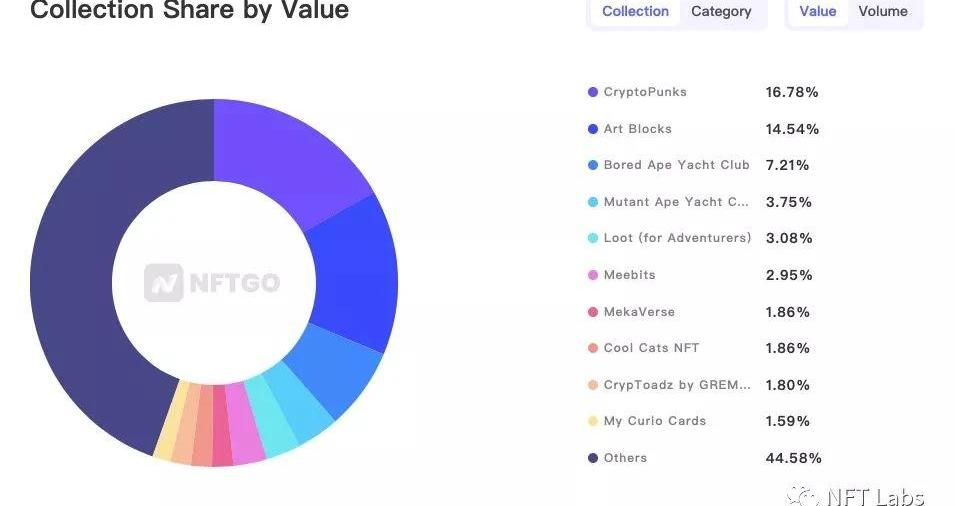The height and width of the screenshot is (506, 955).
Task: Select the Value toggle option
Action: (817, 12)
